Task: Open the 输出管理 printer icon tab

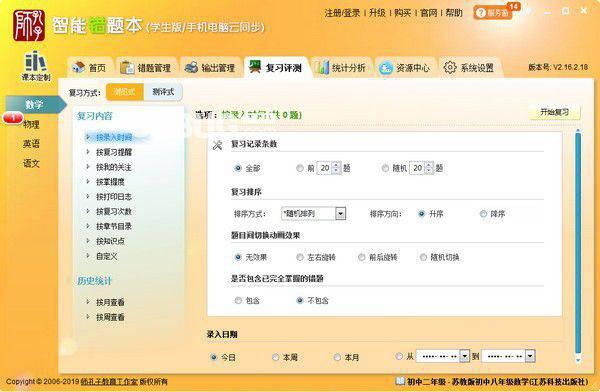Action: [x=210, y=68]
